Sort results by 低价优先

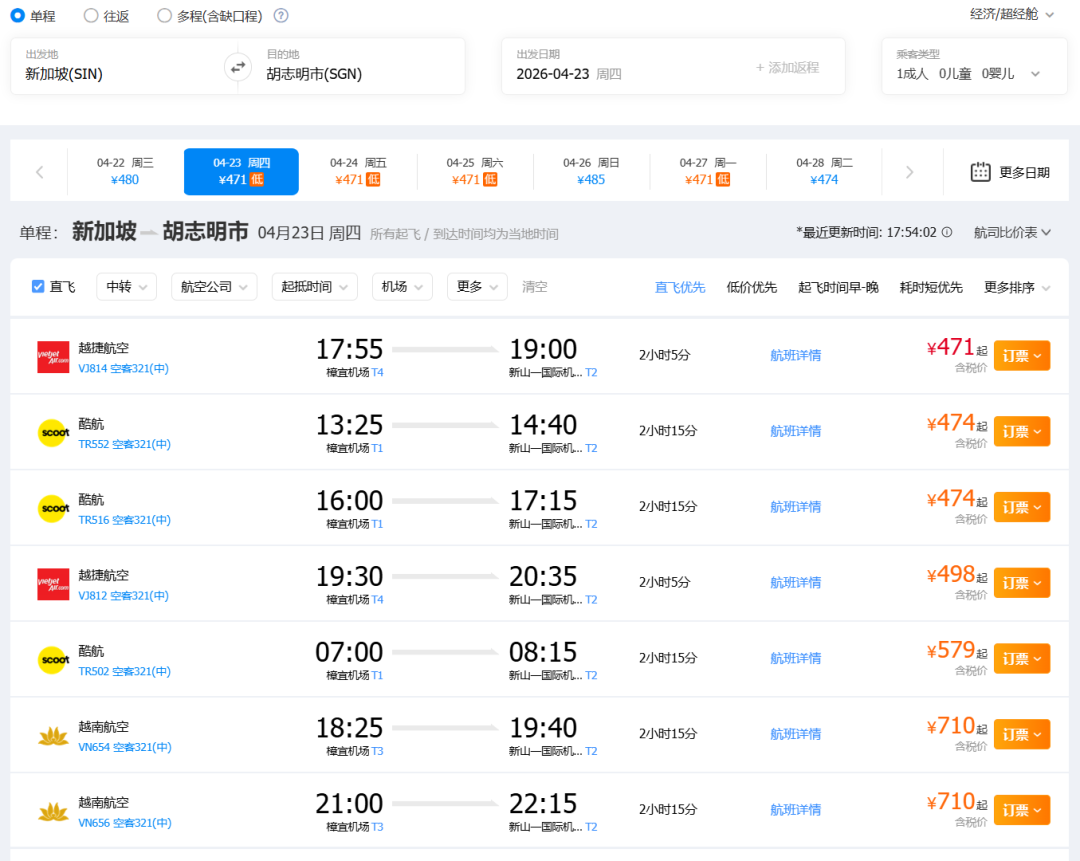(x=751, y=287)
